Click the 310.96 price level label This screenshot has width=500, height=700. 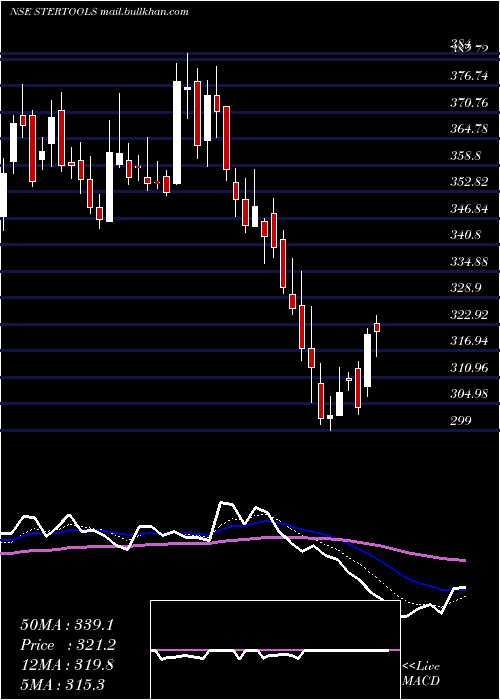469,368
